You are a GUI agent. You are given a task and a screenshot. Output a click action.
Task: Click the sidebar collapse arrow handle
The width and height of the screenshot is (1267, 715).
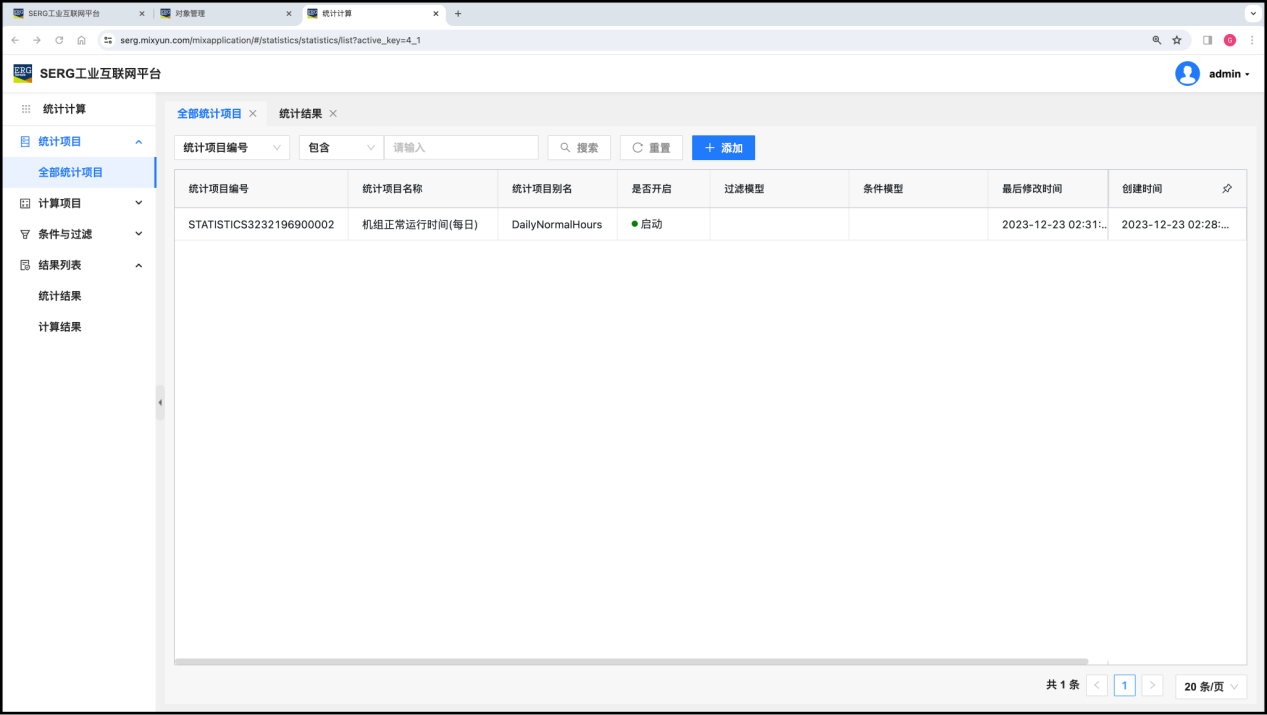click(160, 402)
